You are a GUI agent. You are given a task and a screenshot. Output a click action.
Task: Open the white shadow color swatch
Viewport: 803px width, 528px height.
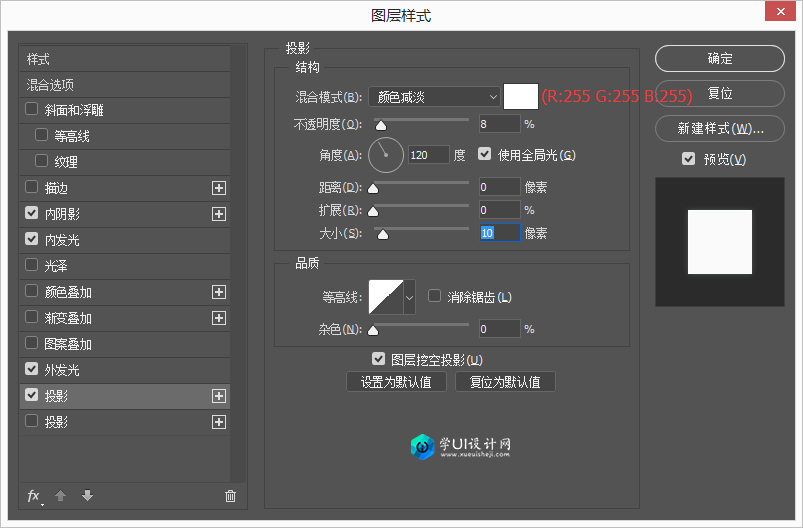tap(520, 96)
